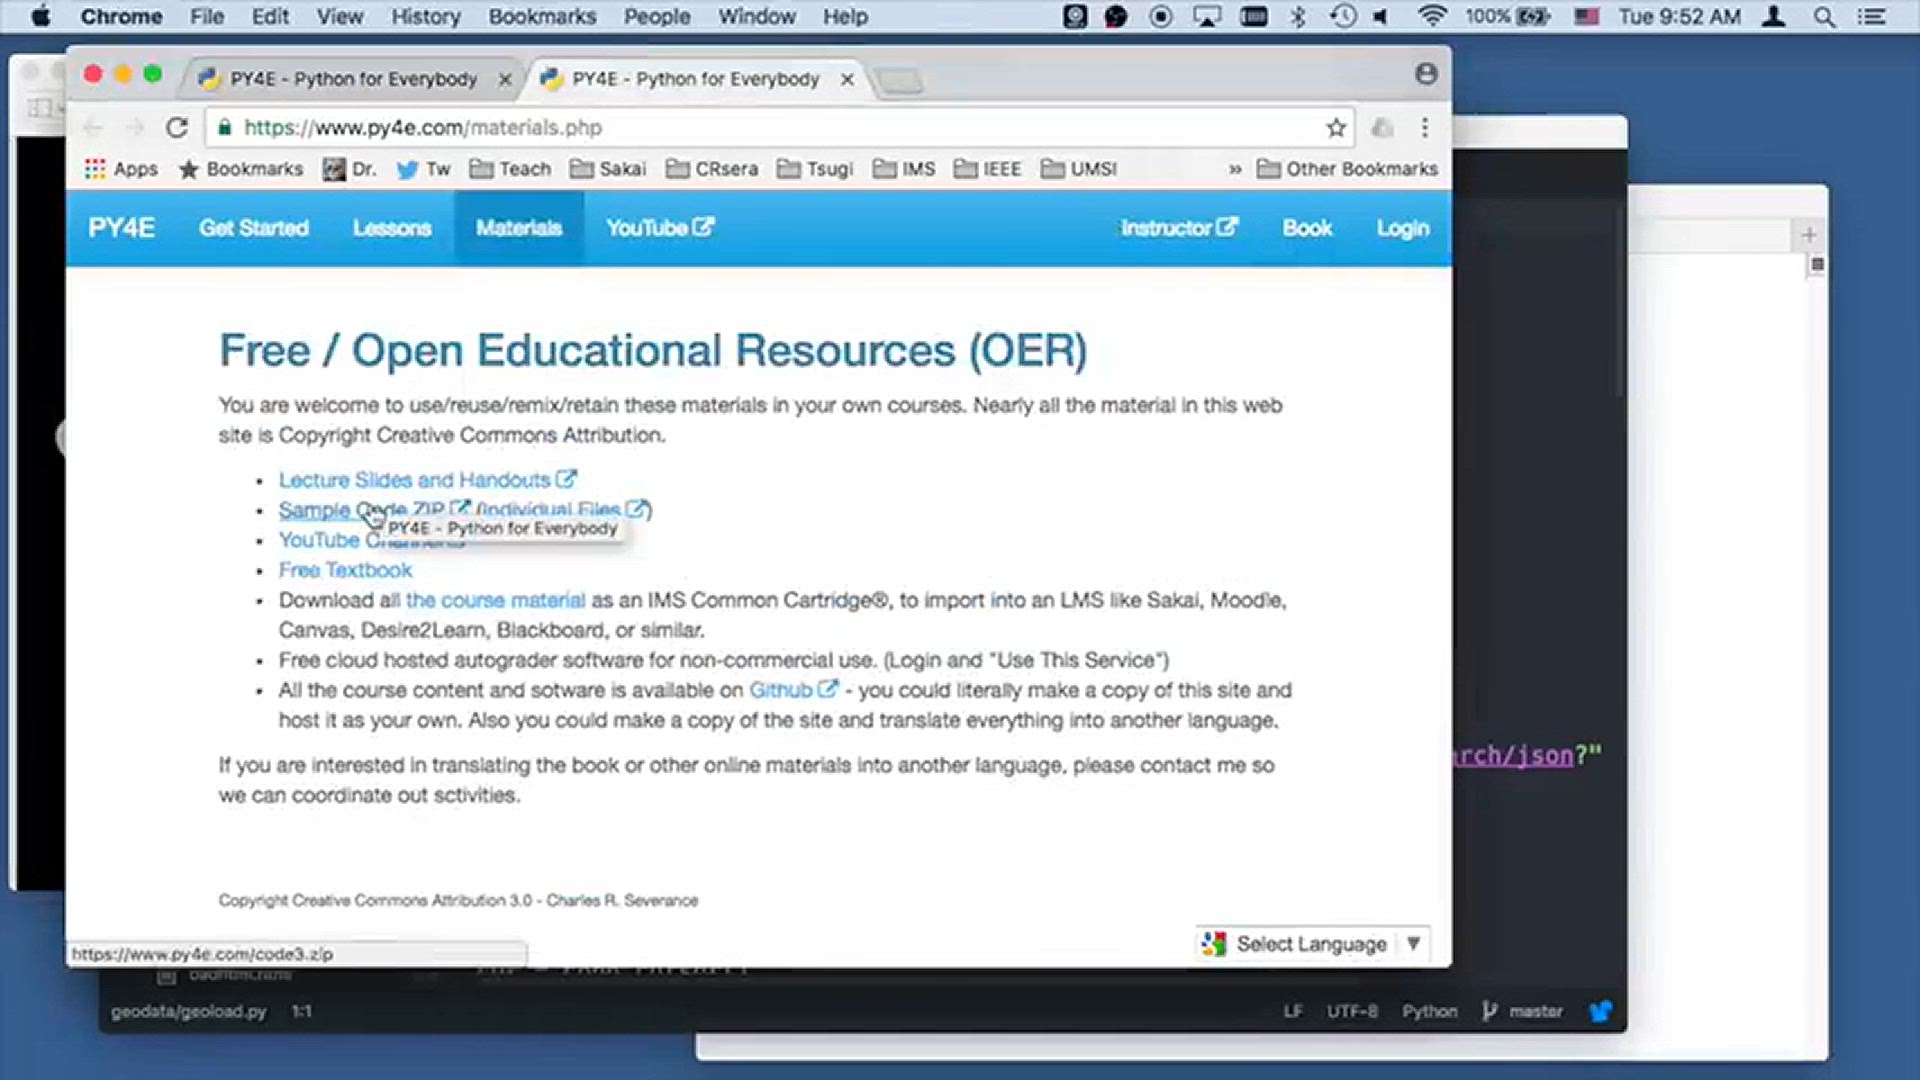Click the Wi-Fi status icon
1920x1080 pixels.
coord(1432,16)
